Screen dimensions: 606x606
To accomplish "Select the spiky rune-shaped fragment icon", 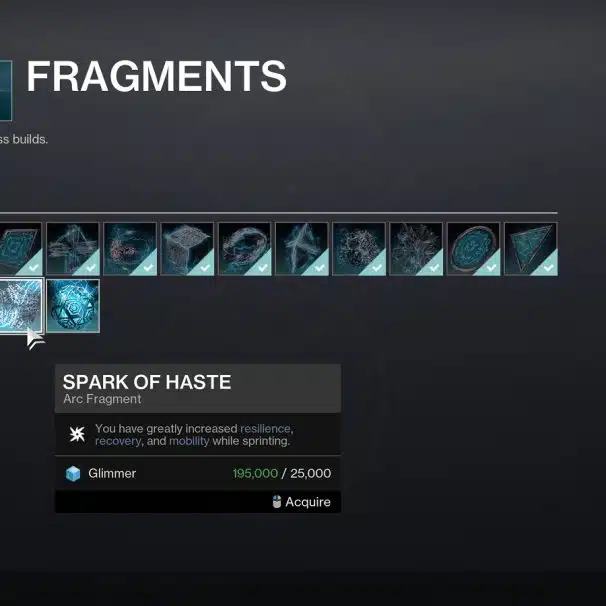I will 302,249.
